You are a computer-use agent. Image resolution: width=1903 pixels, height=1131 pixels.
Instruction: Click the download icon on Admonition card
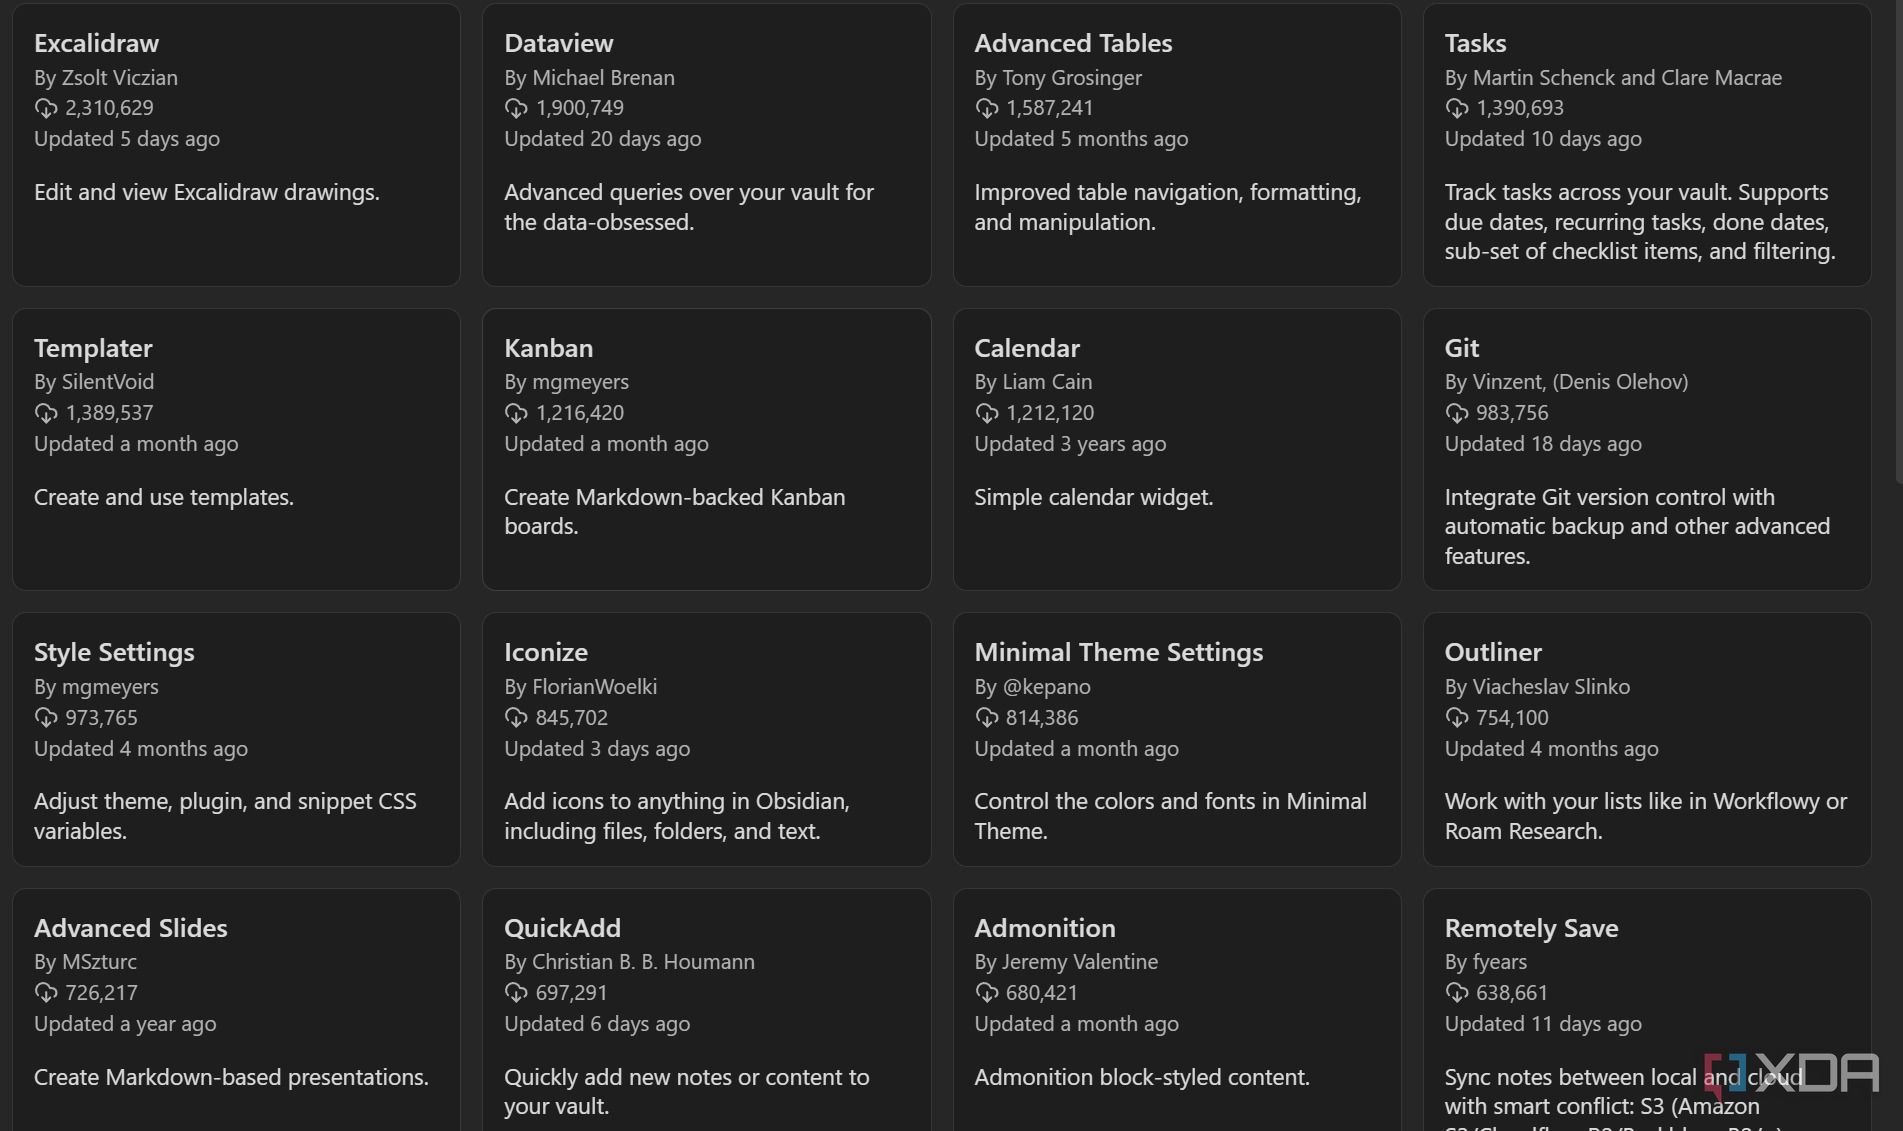(986, 993)
